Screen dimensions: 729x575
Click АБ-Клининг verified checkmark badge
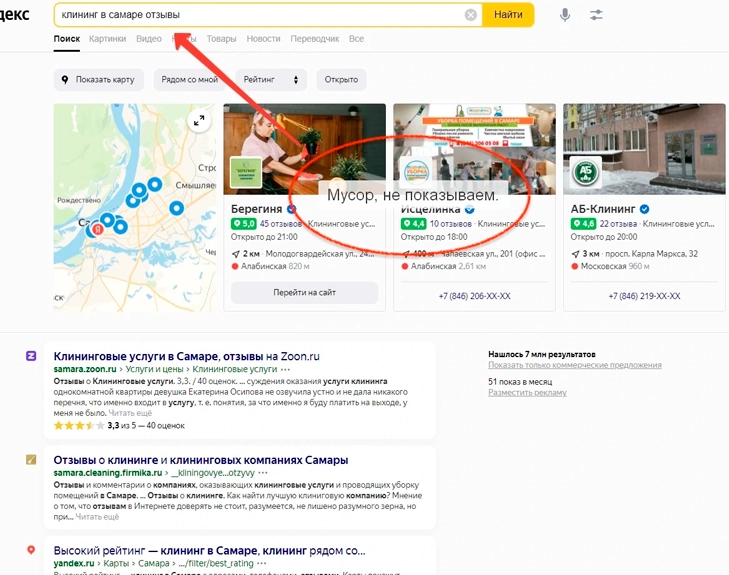[x=644, y=209]
